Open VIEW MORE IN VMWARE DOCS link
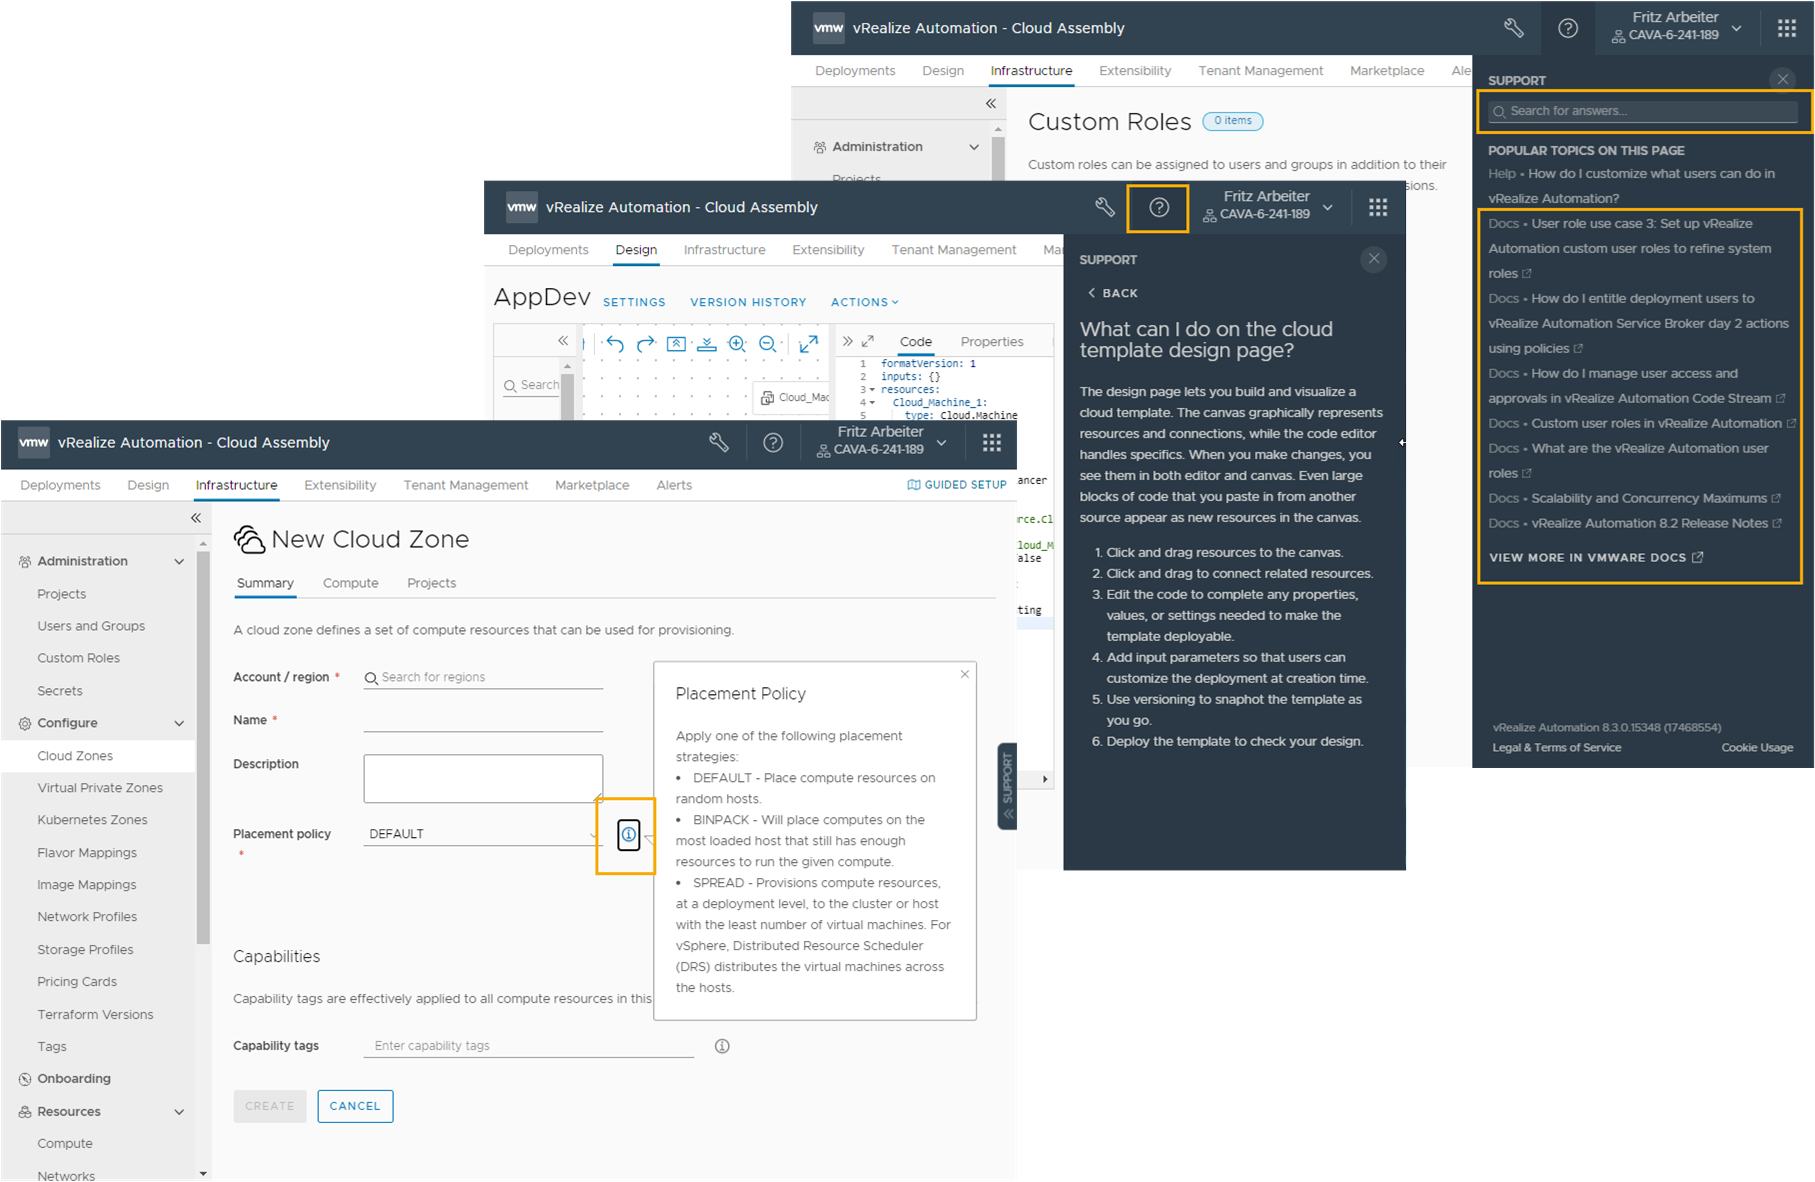This screenshot has width=1815, height=1182. (x=1596, y=558)
